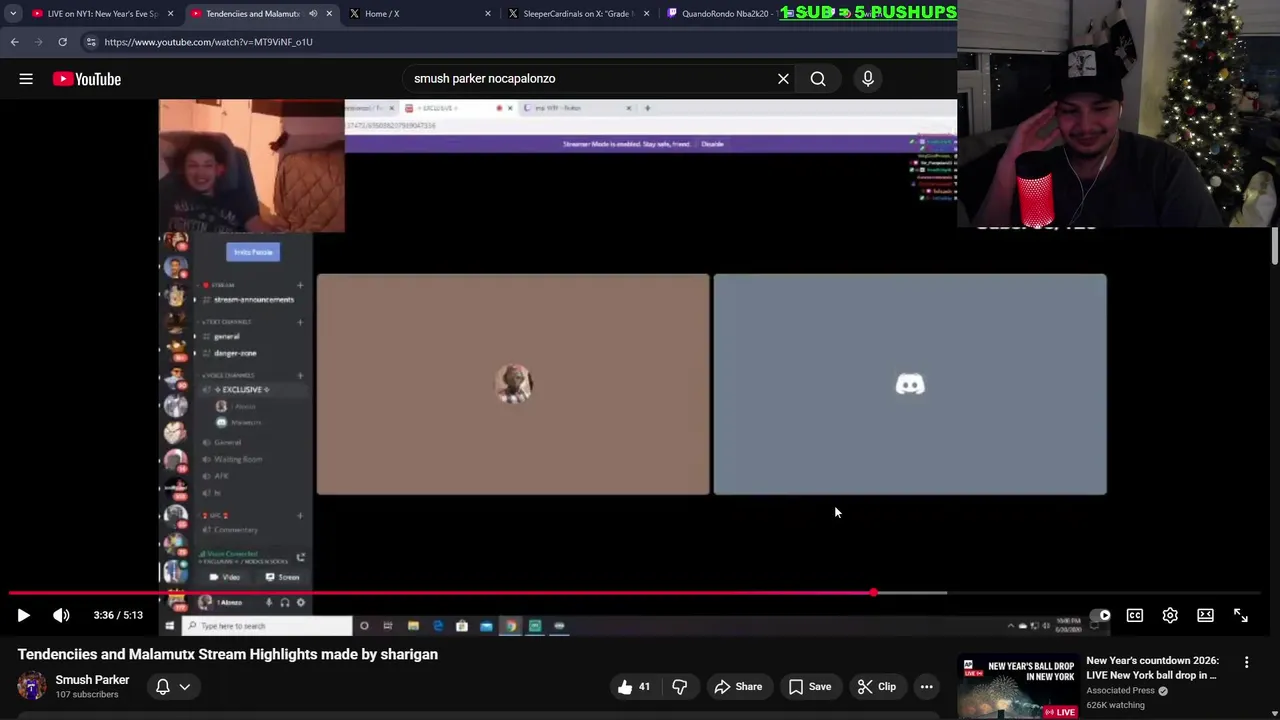Click the 107 subscribers text
This screenshot has height=720, width=1280.
[87, 695]
